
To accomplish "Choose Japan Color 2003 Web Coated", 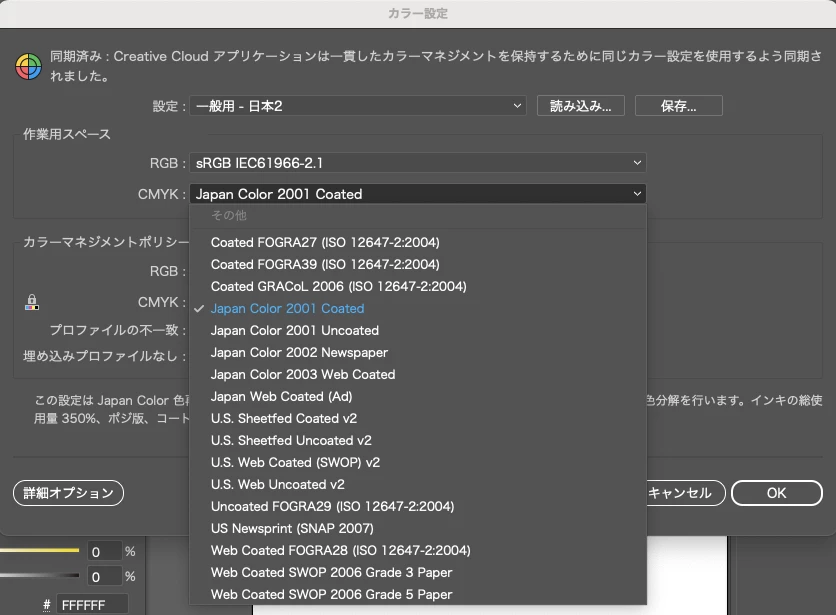I will point(418,374).
